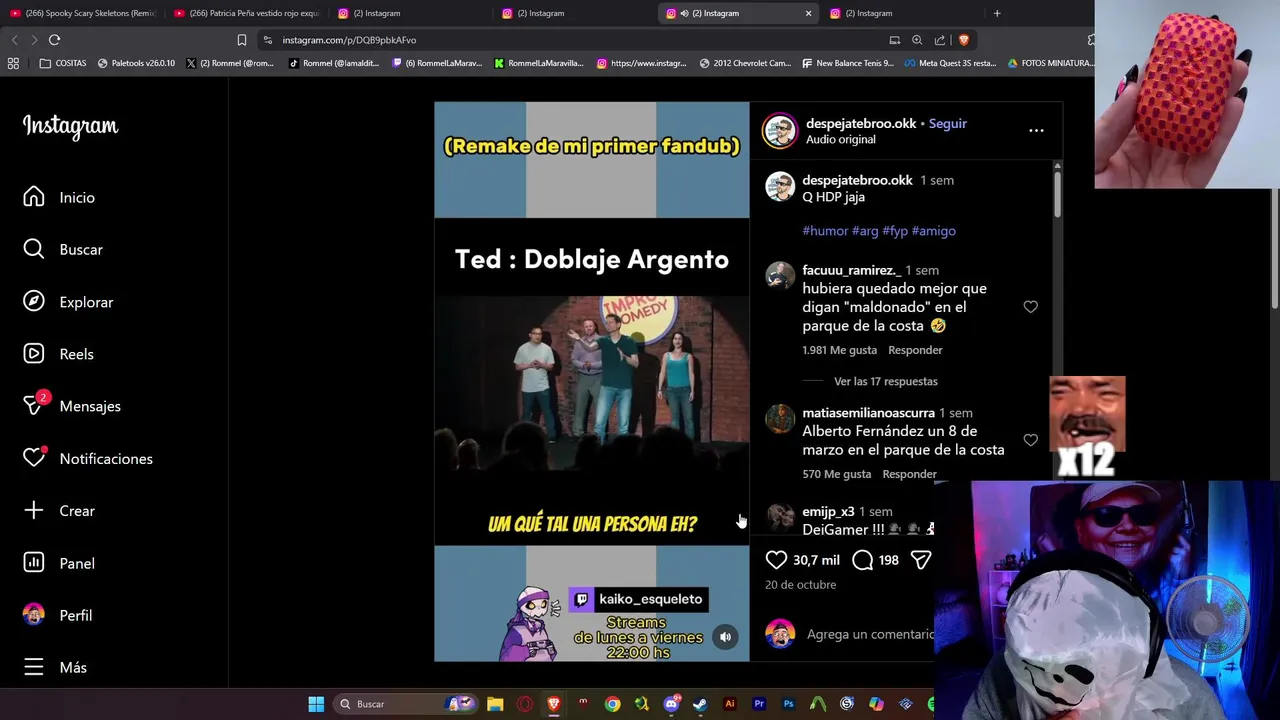Go back with browser back arrow
The height and width of the screenshot is (720, 1280).
coord(14,40)
